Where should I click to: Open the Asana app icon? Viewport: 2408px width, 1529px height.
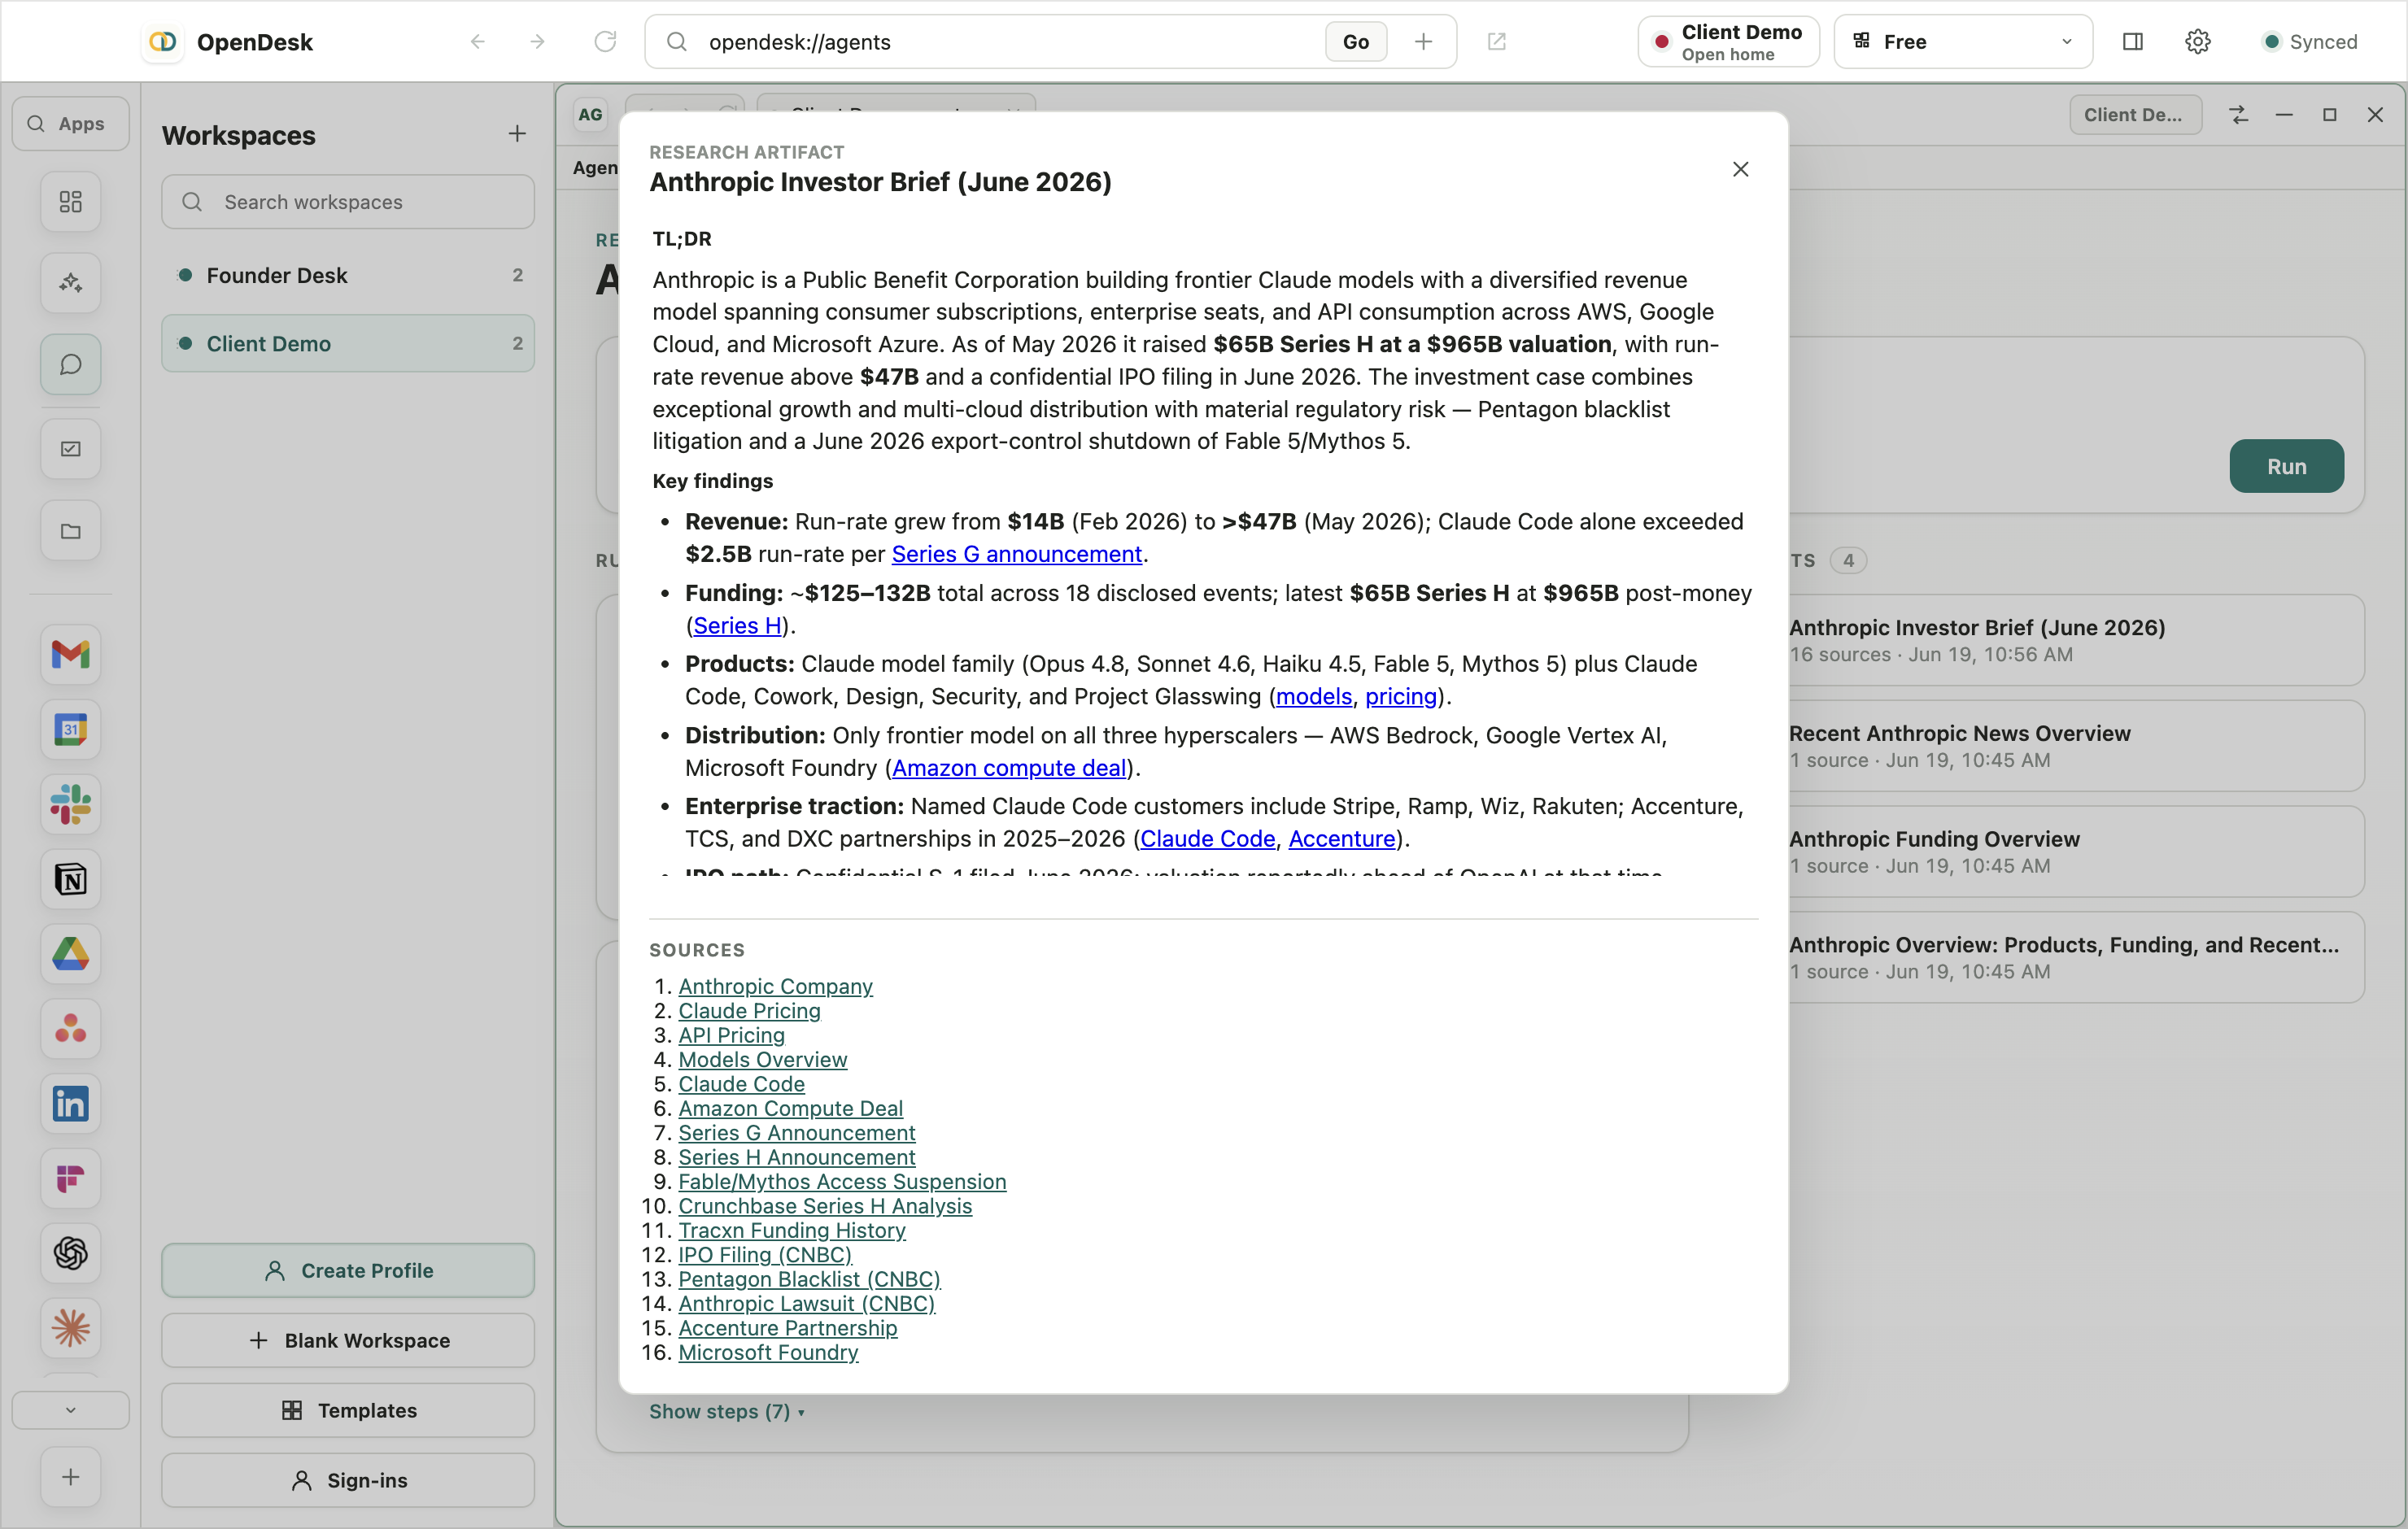[x=70, y=1029]
